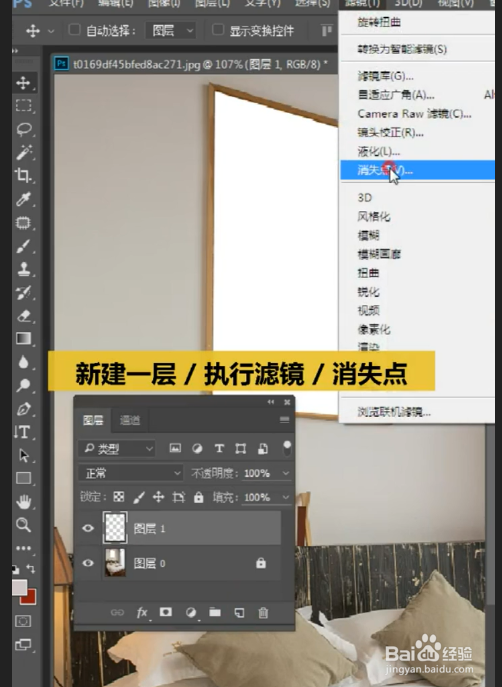
Task: Create new fill or adjustment layer
Action: coord(191,613)
